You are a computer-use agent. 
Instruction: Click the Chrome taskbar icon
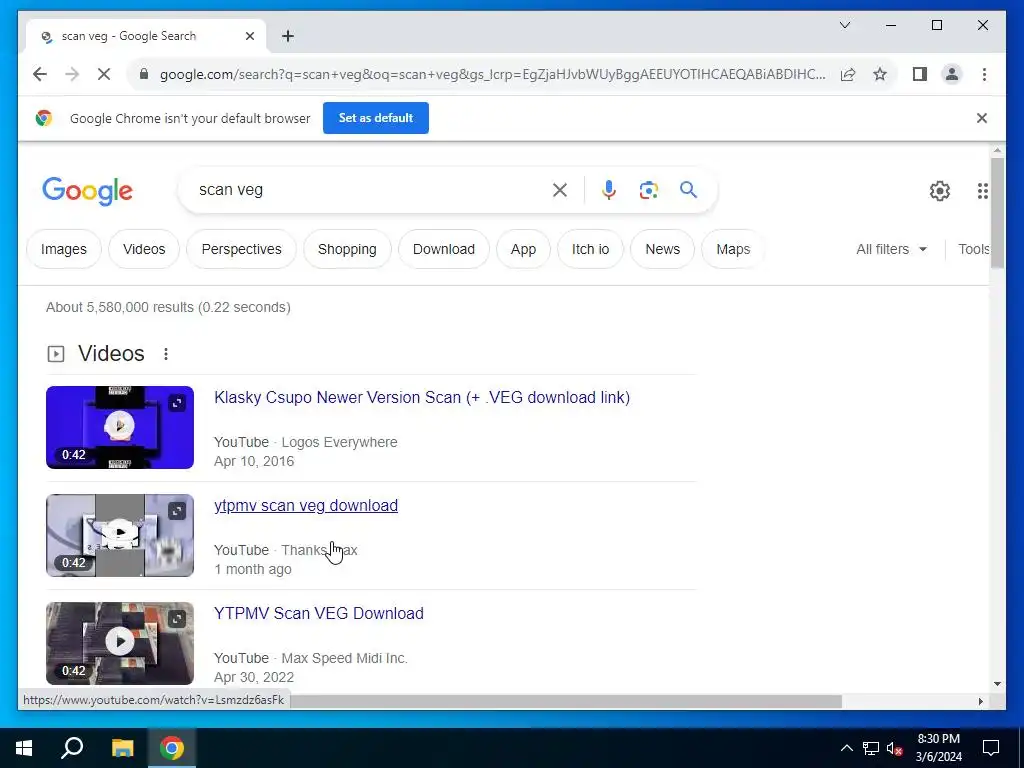[x=172, y=748]
